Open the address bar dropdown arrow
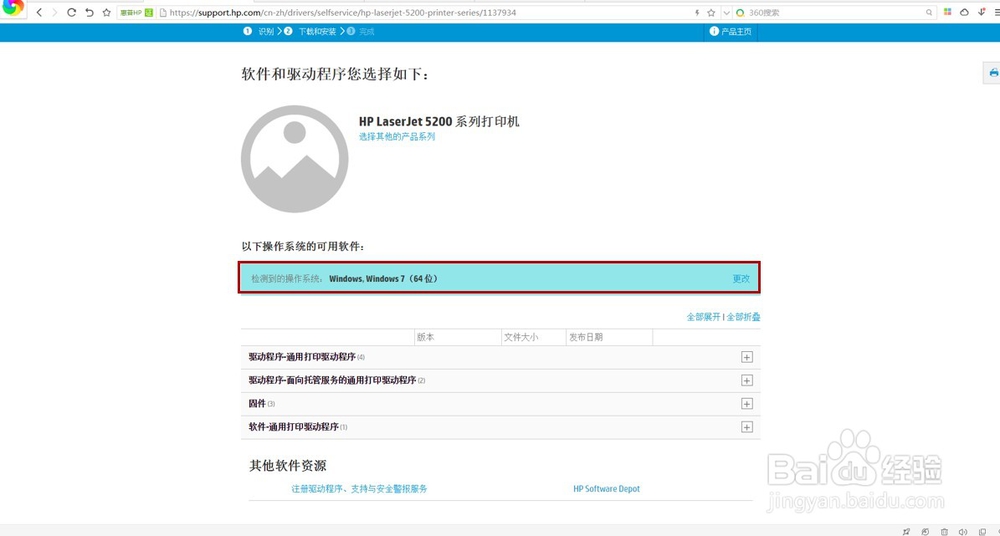Screen dimensions: 1000x536 (x=726, y=12)
